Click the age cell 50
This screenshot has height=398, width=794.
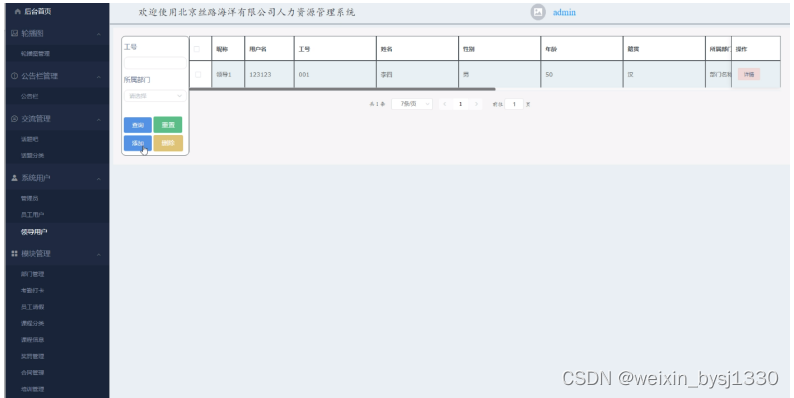click(x=582, y=74)
